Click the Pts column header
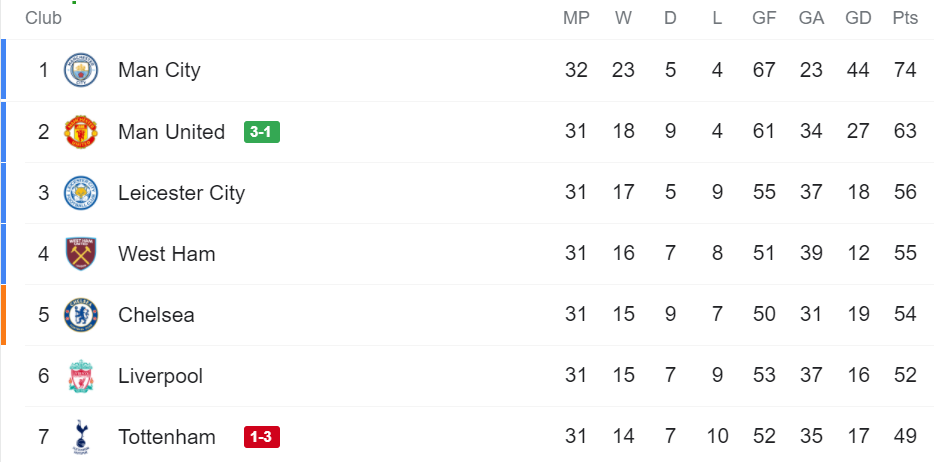The width and height of the screenshot is (934, 462). (905, 18)
